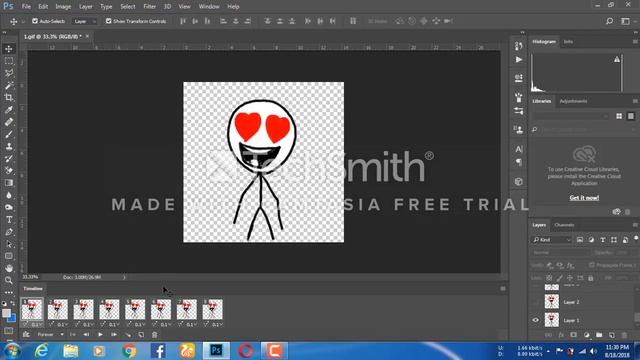The width and height of the screenshot is (640, 360).
Task: Open the Normal blend mode dropdown
Action: pyautogui.click(x=560, y=253)
